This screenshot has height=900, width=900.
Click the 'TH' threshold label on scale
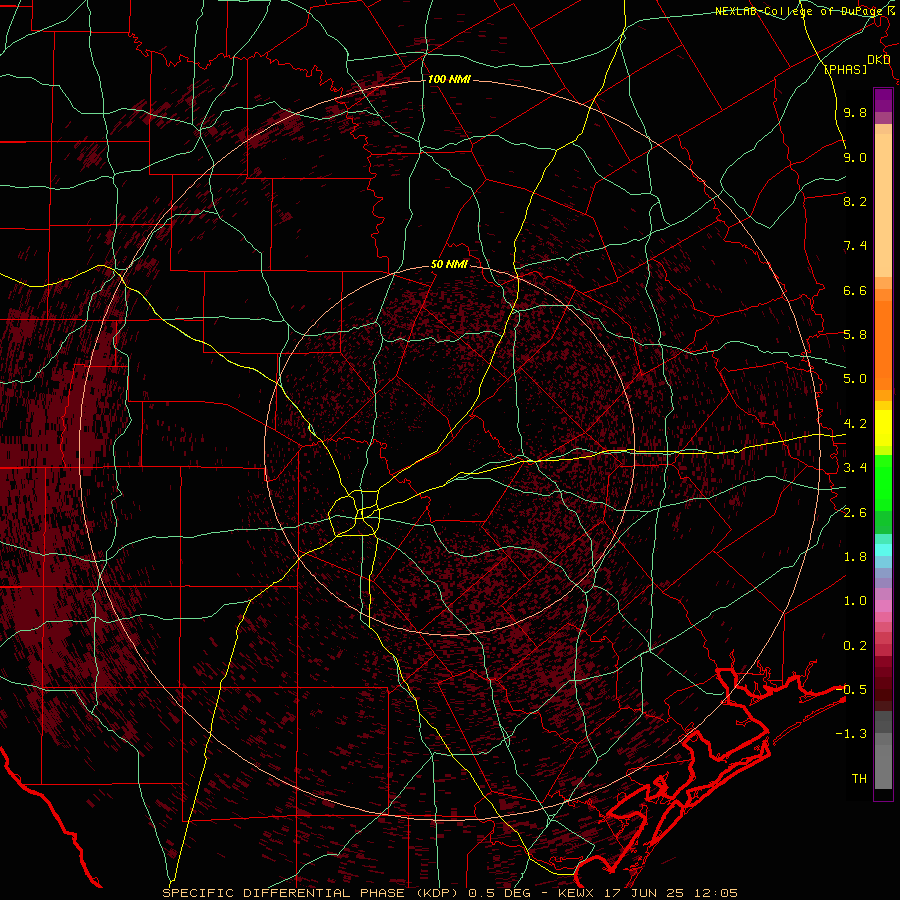coord(859,778)
